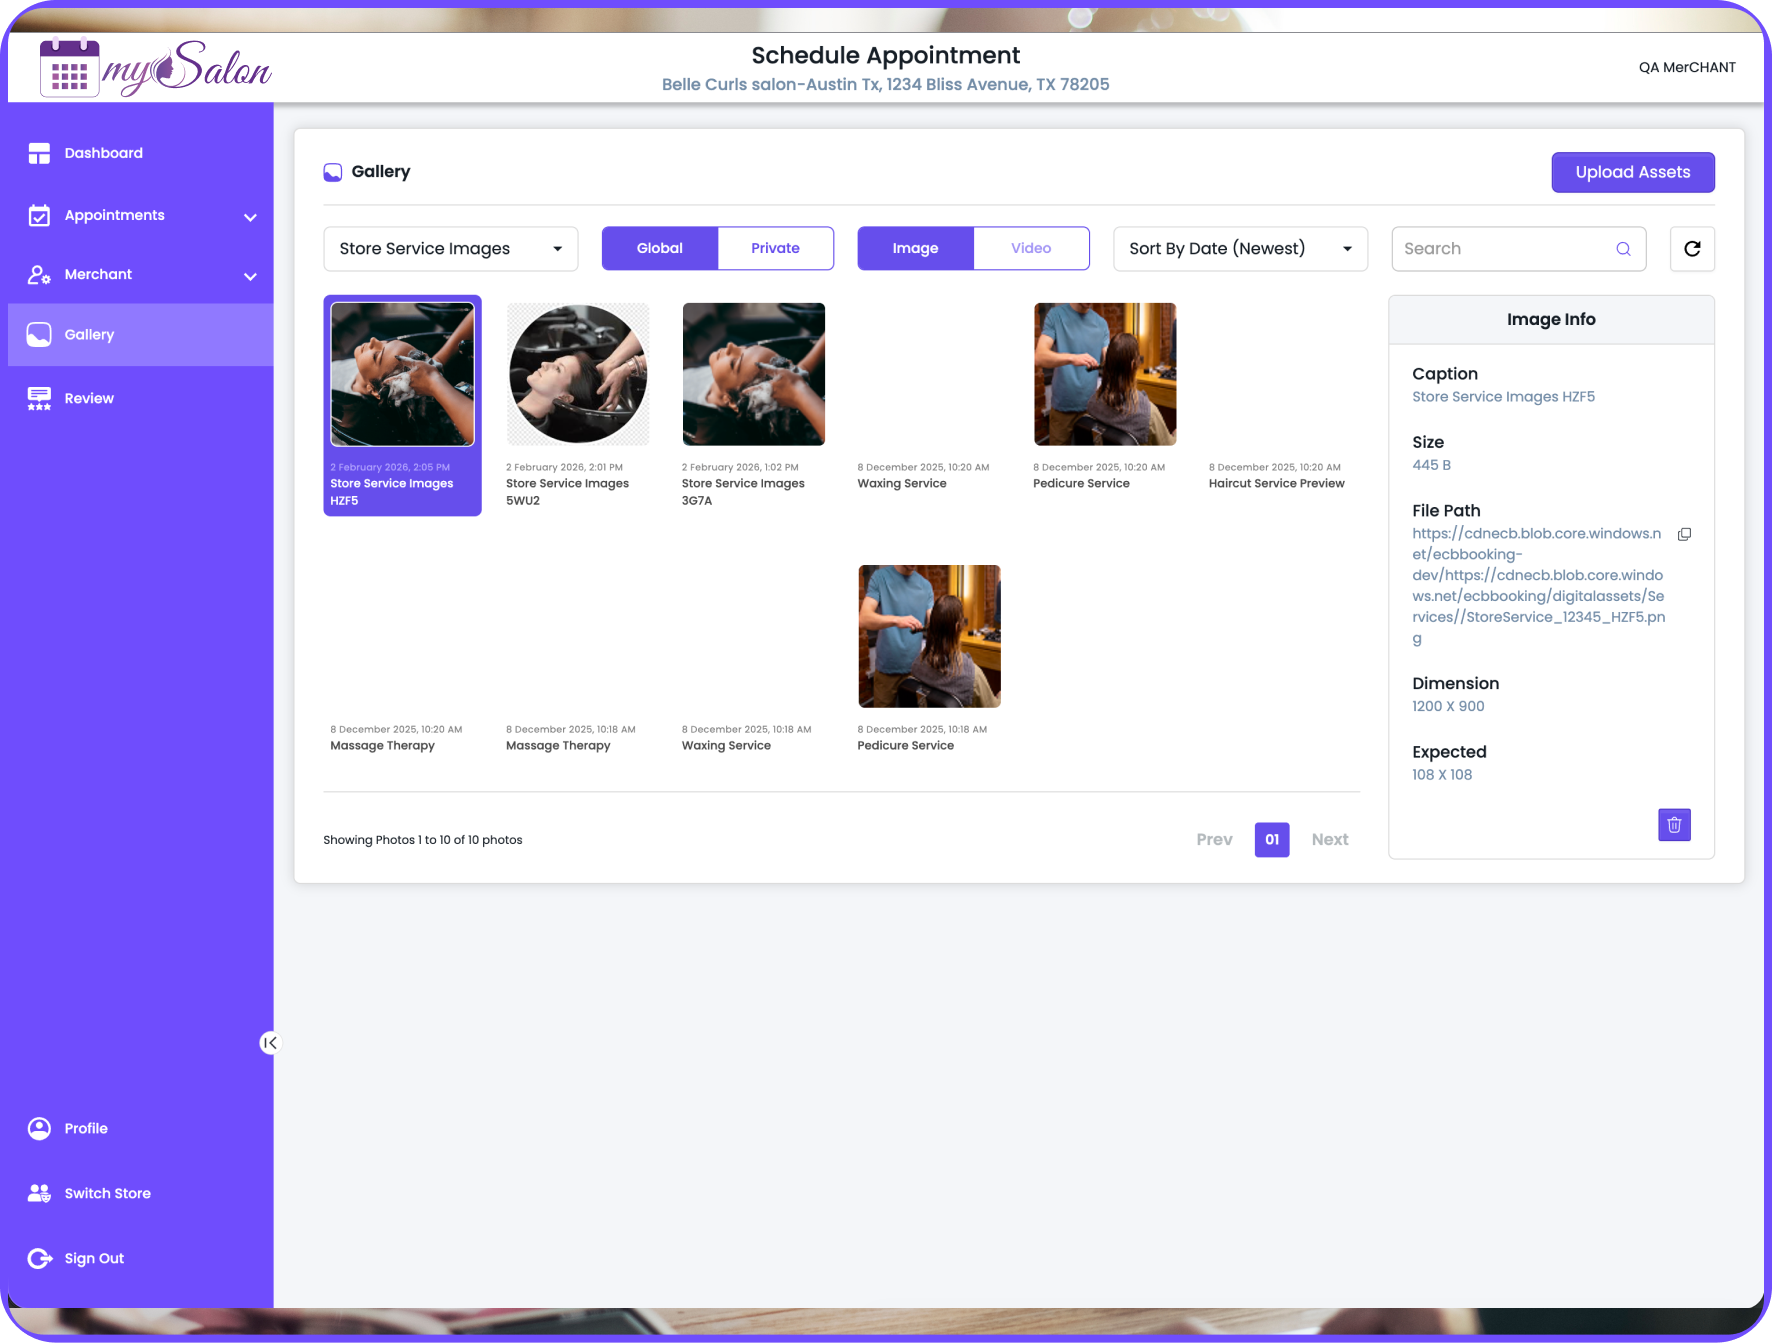Click the Switch Store icon
Viewport: 1772px width, 1343px height.
point(38,1192)
